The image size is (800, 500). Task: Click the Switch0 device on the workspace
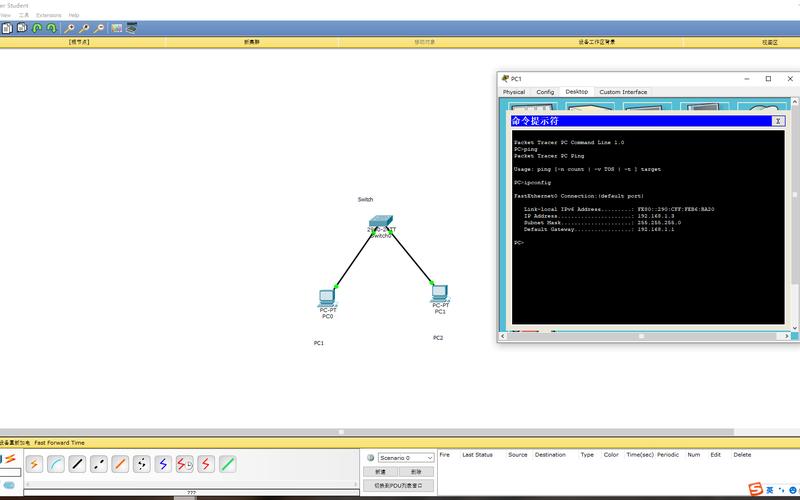pyautogui.click(x=381, y=222)
